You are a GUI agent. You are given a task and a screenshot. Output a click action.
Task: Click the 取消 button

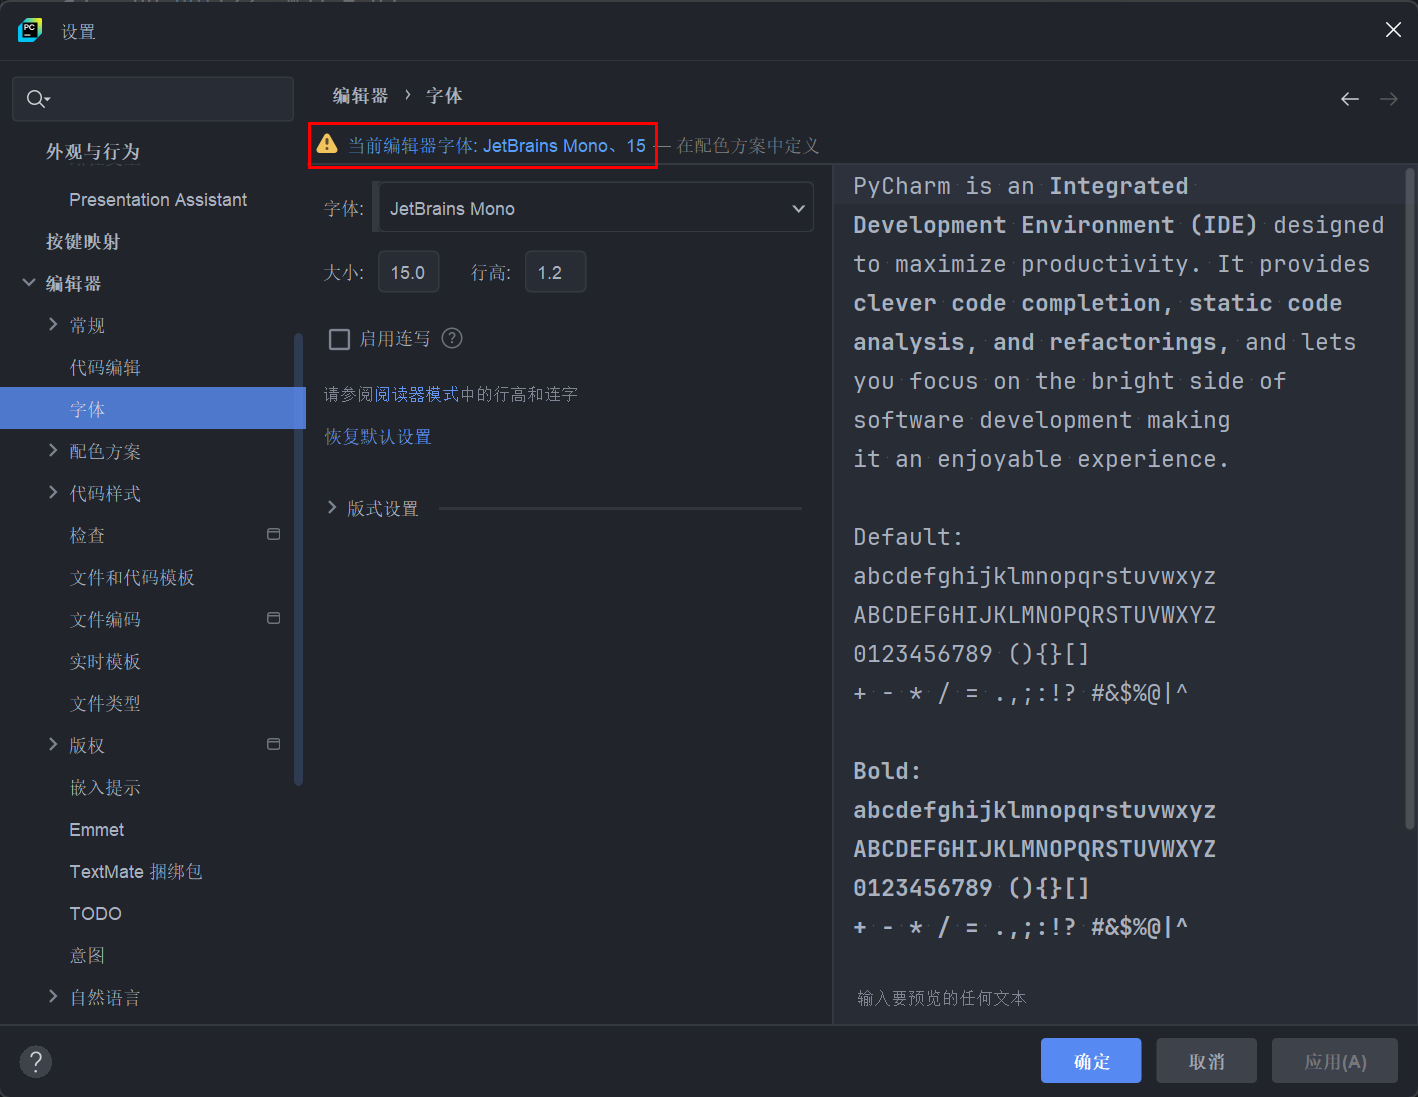coord(1206,1061)
